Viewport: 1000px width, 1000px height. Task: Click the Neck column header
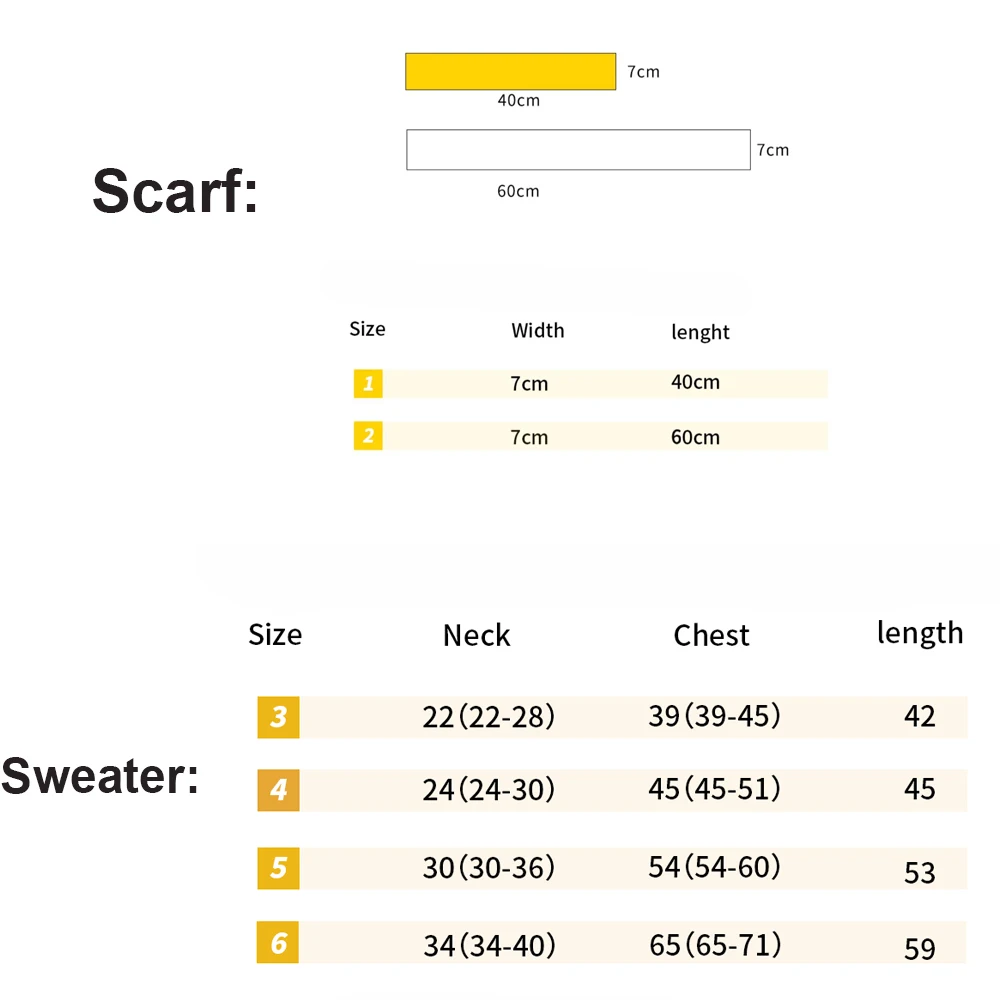tap(476, 635)
